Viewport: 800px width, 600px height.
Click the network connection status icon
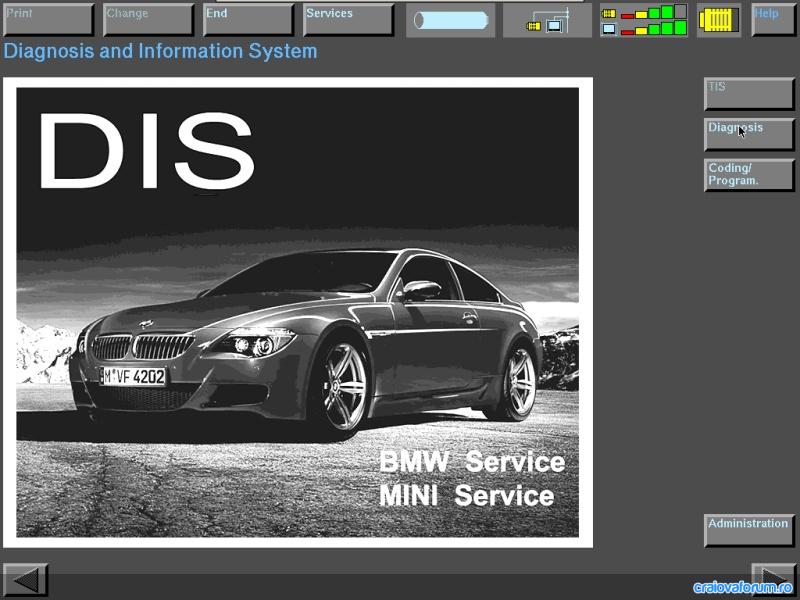point(547,20)
